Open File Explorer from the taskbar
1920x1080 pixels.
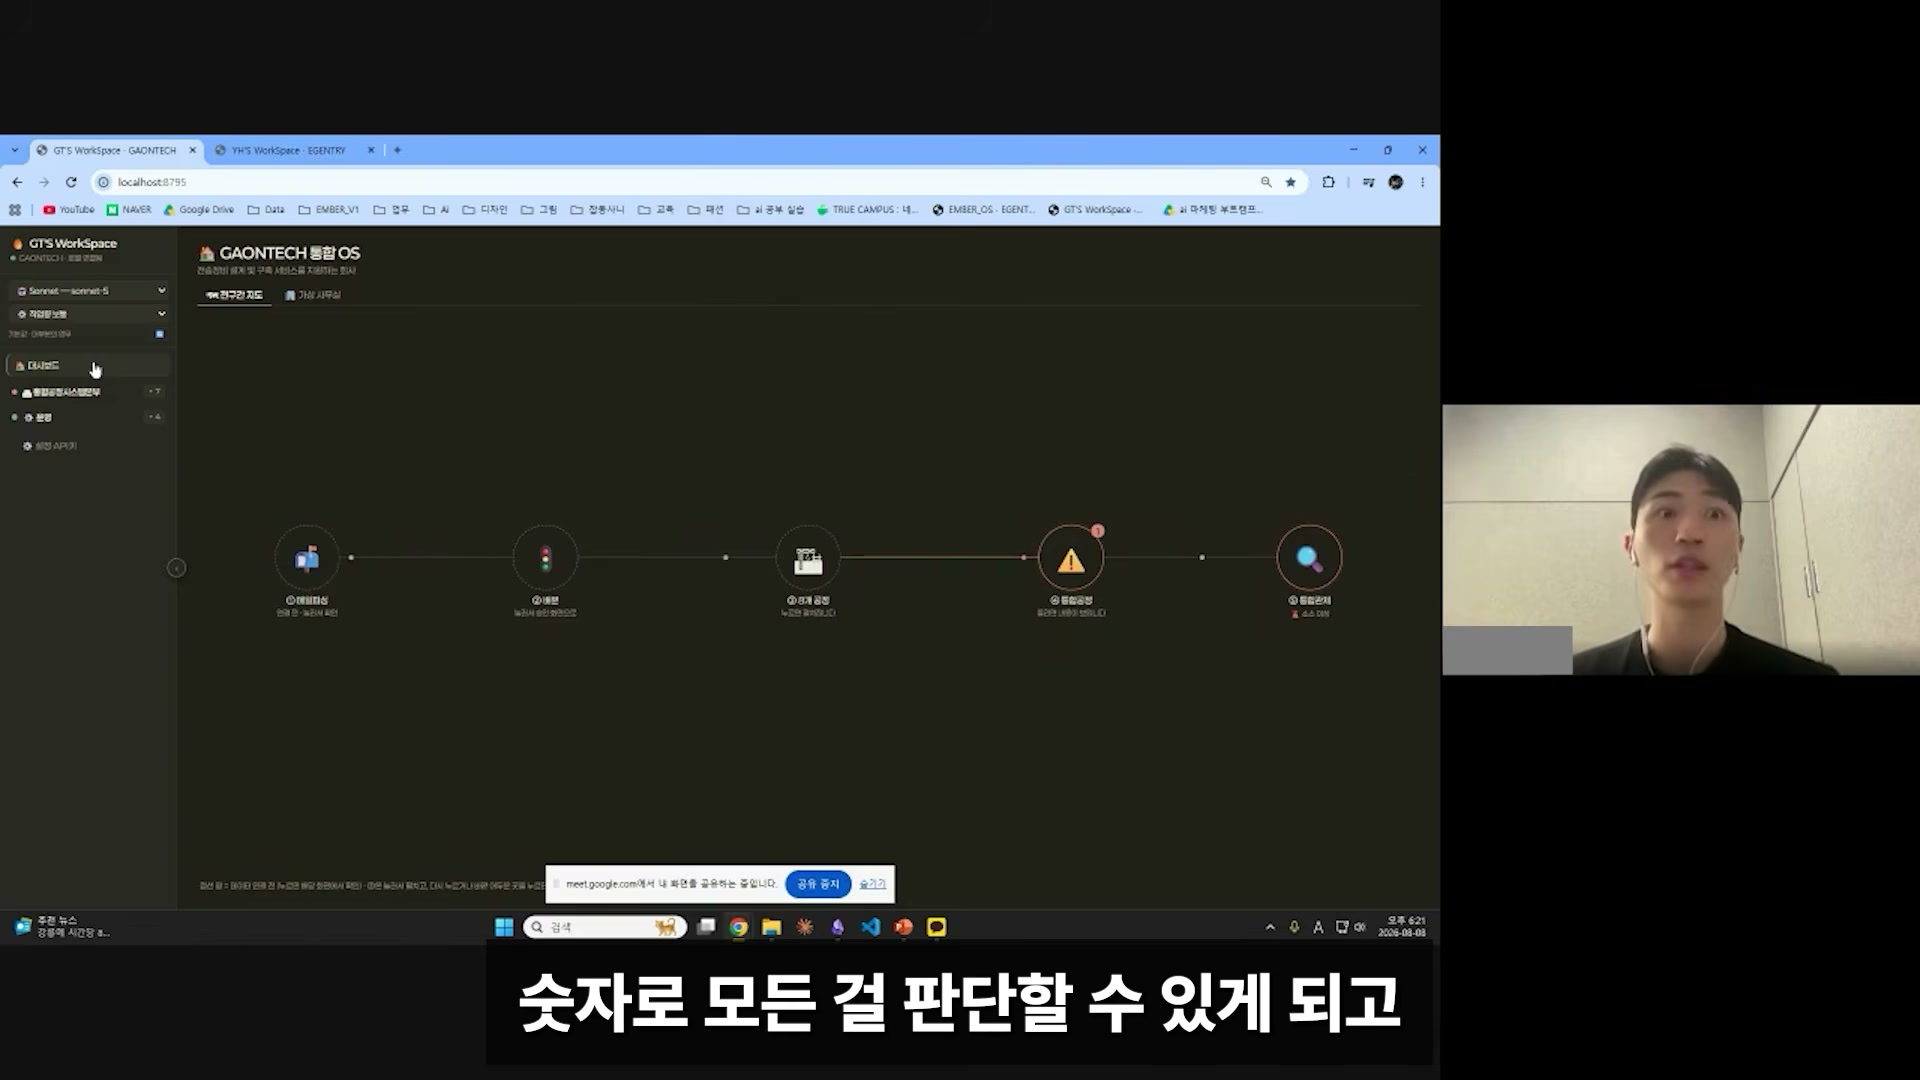coord(771,927)
